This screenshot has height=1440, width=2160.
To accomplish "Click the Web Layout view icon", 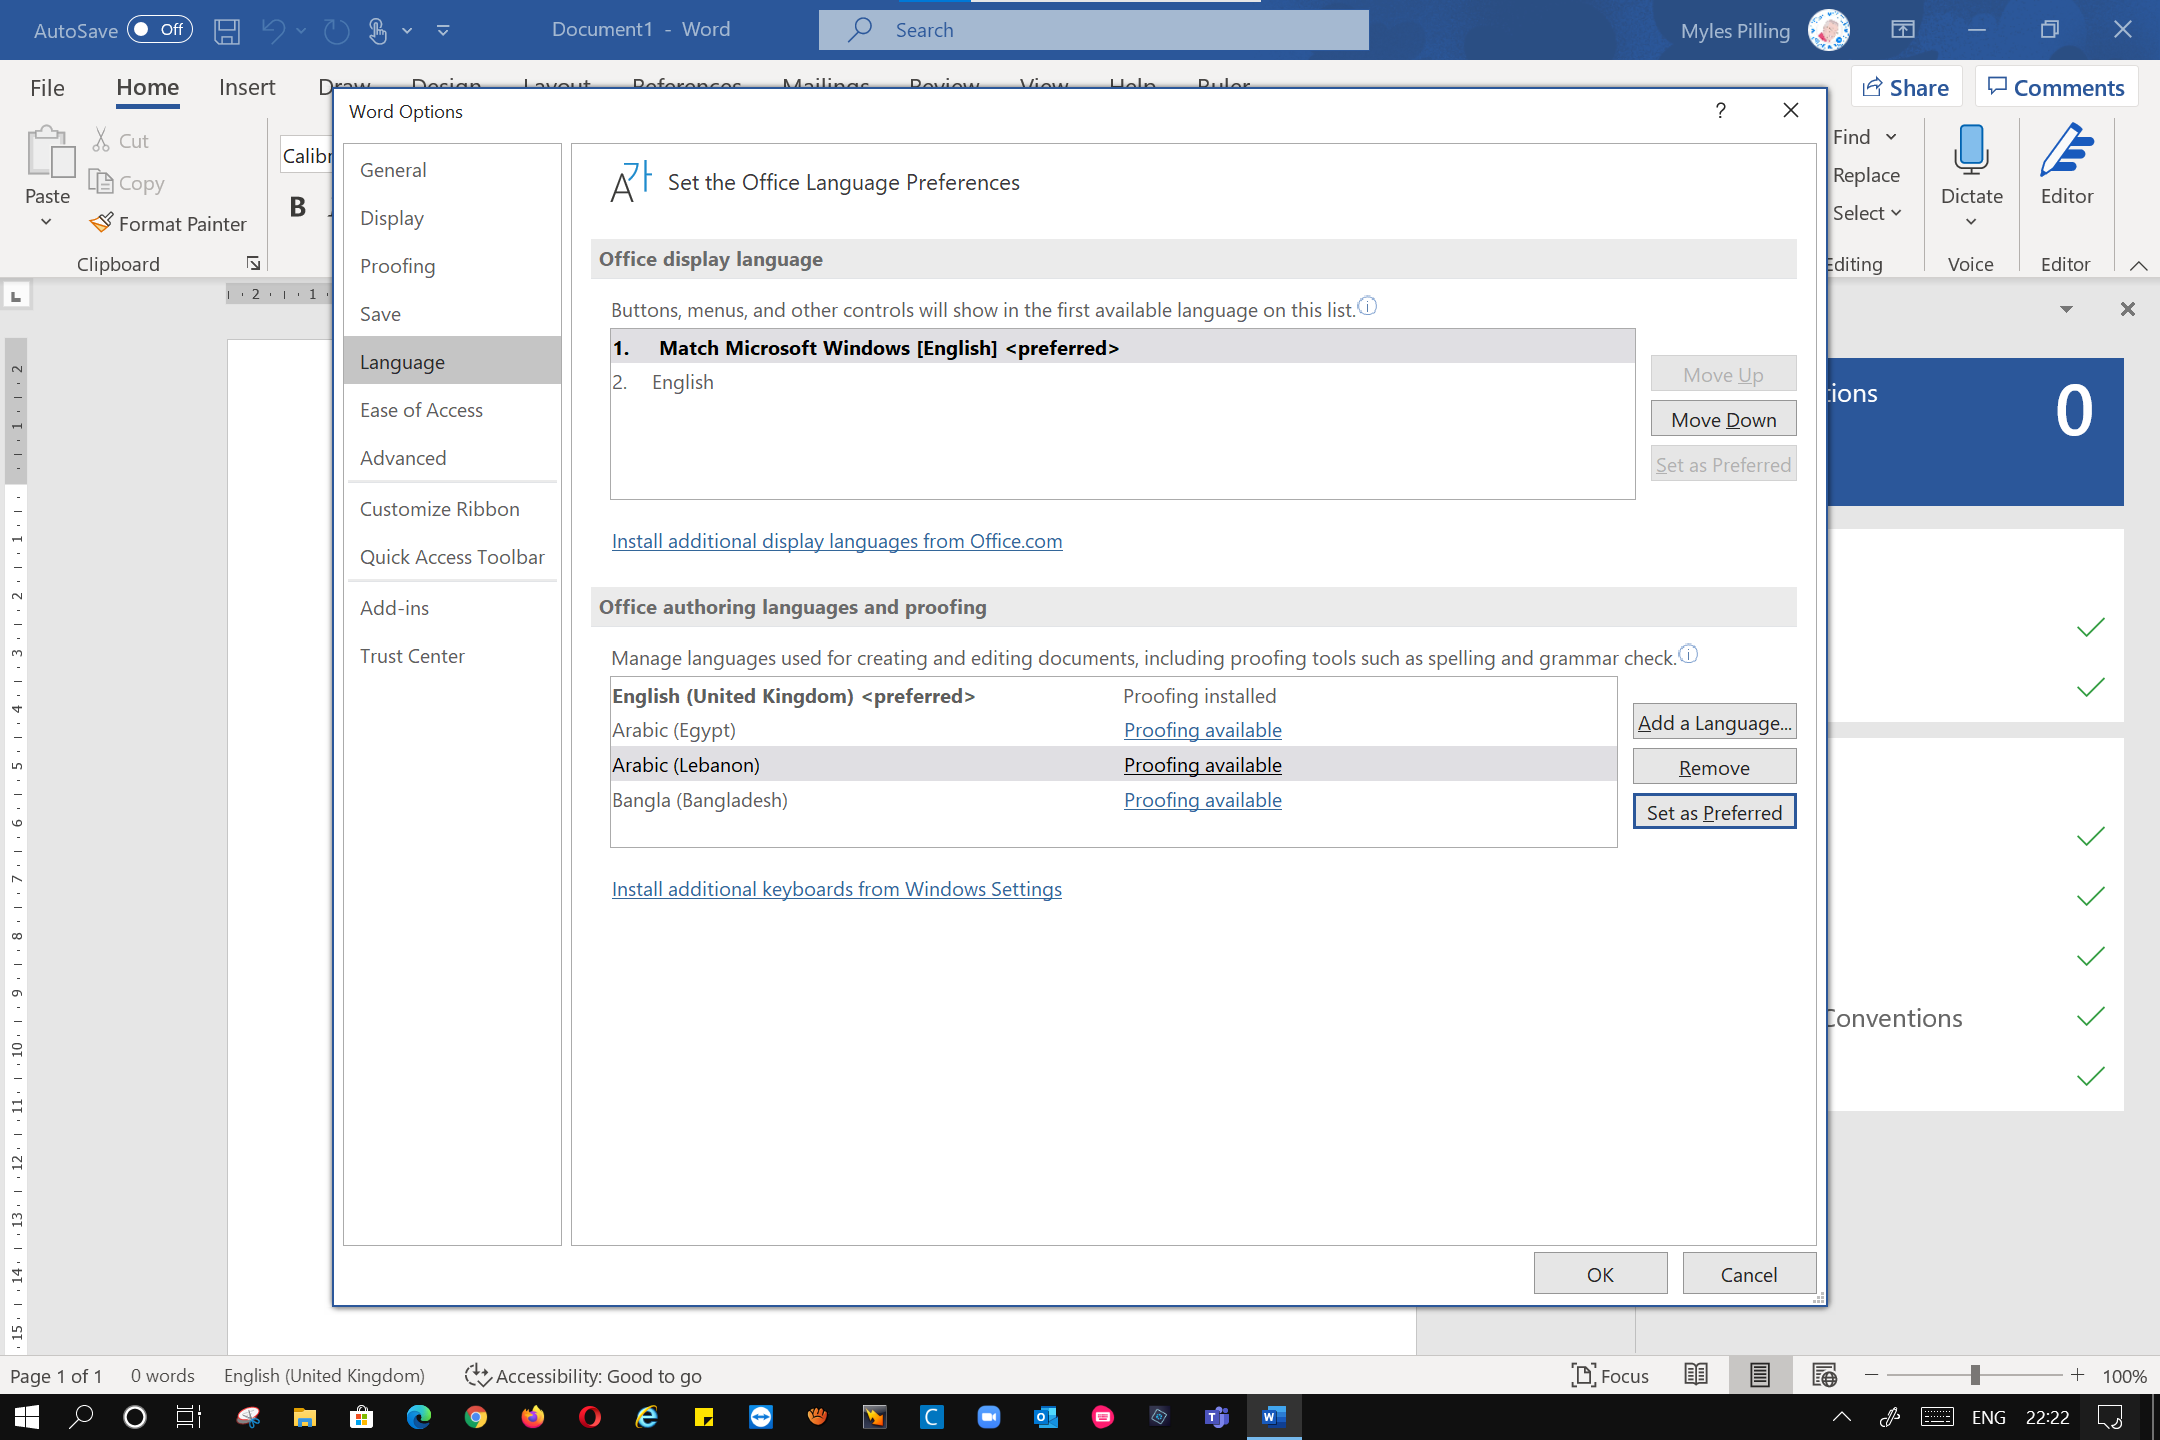I will (1824, 1376).
